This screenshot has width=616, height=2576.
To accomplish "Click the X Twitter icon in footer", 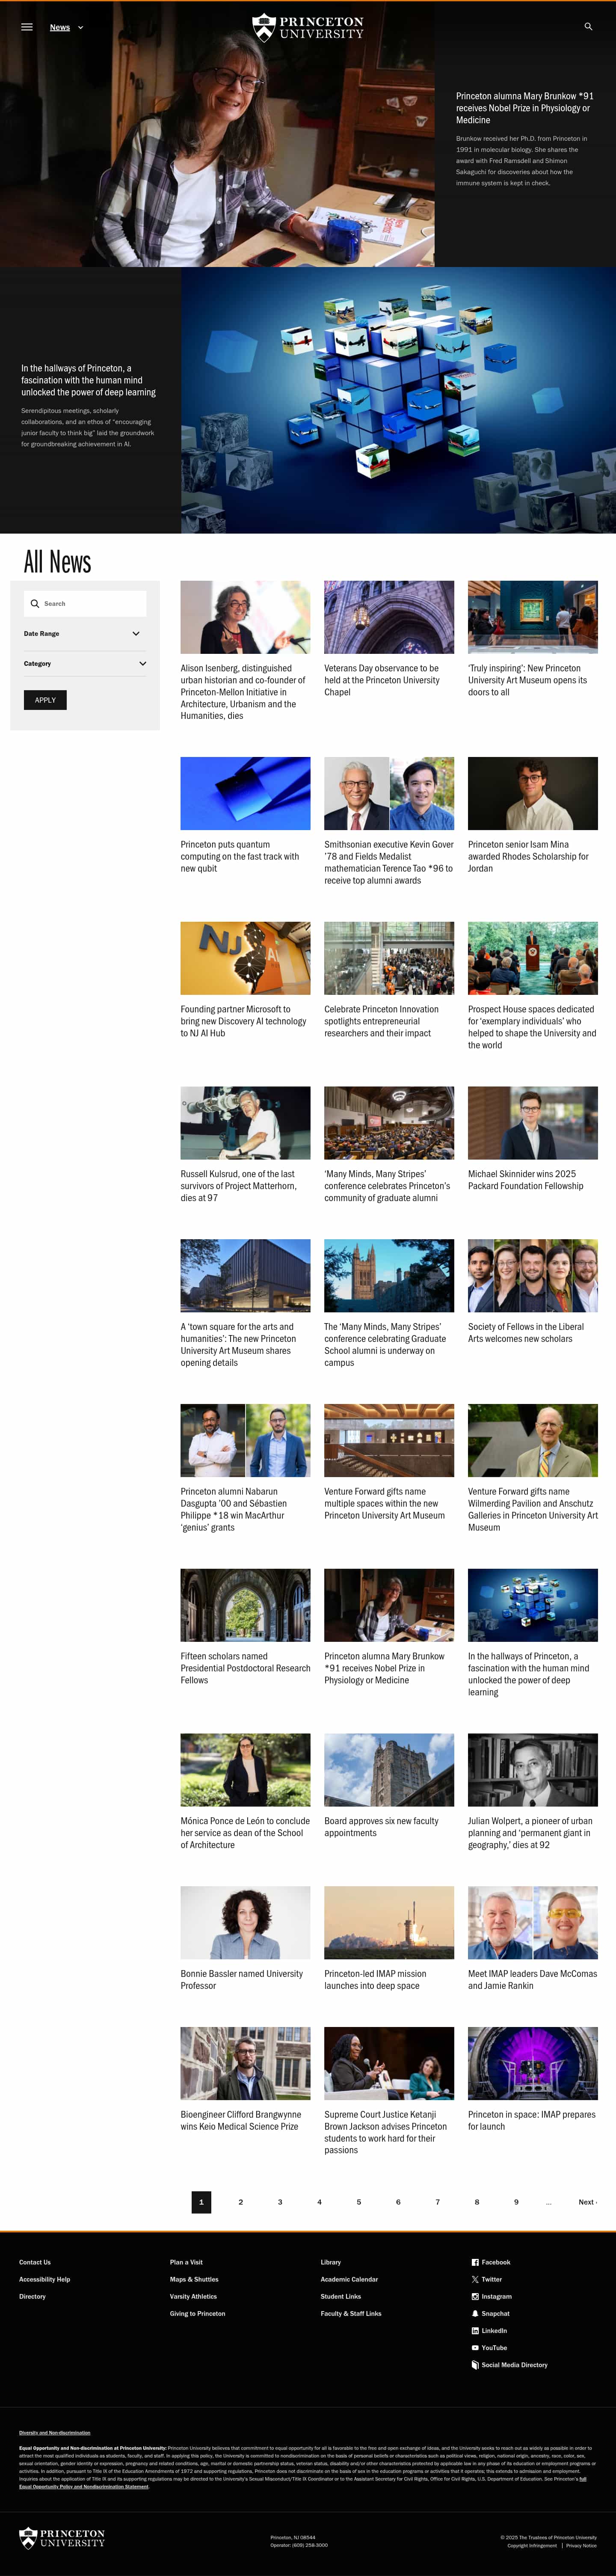I will [x=475, y=2279].
